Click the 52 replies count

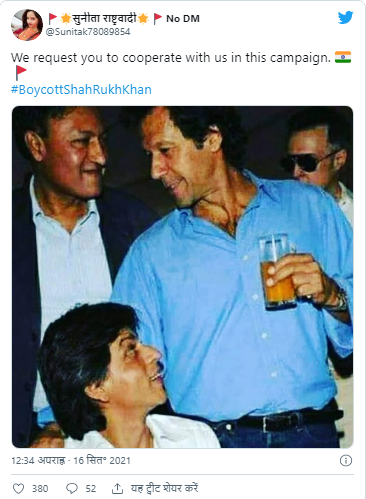click(x=91, y=489)
